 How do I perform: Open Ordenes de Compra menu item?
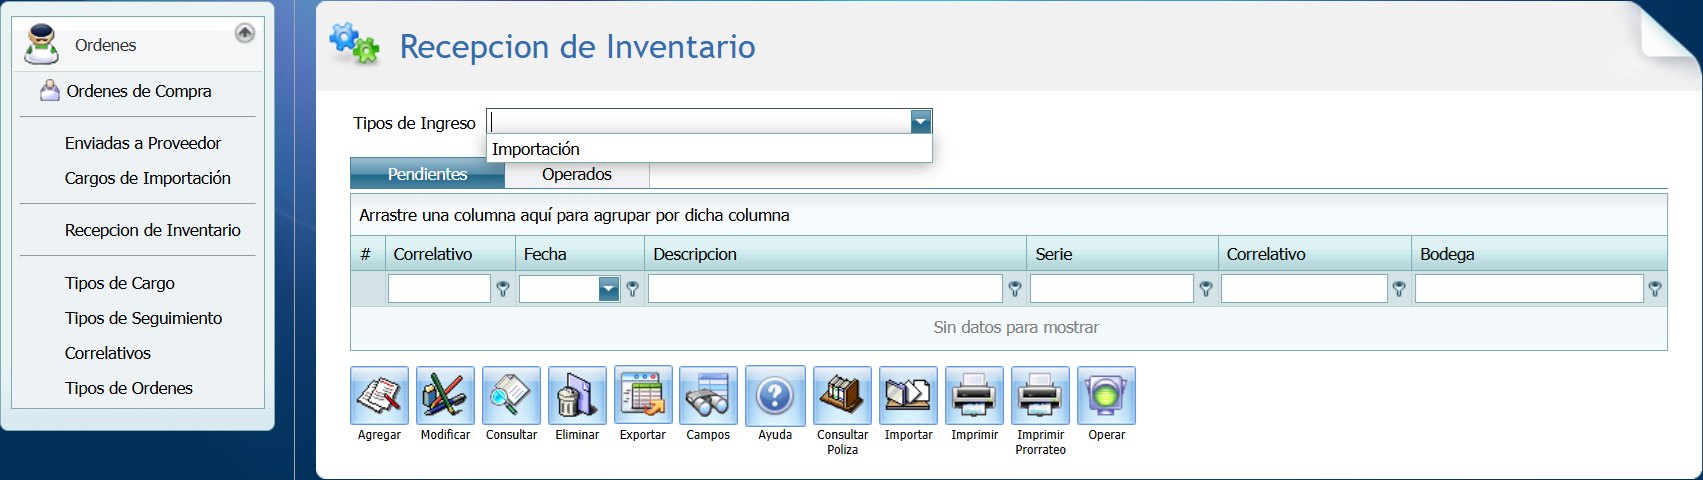(139, 91)
